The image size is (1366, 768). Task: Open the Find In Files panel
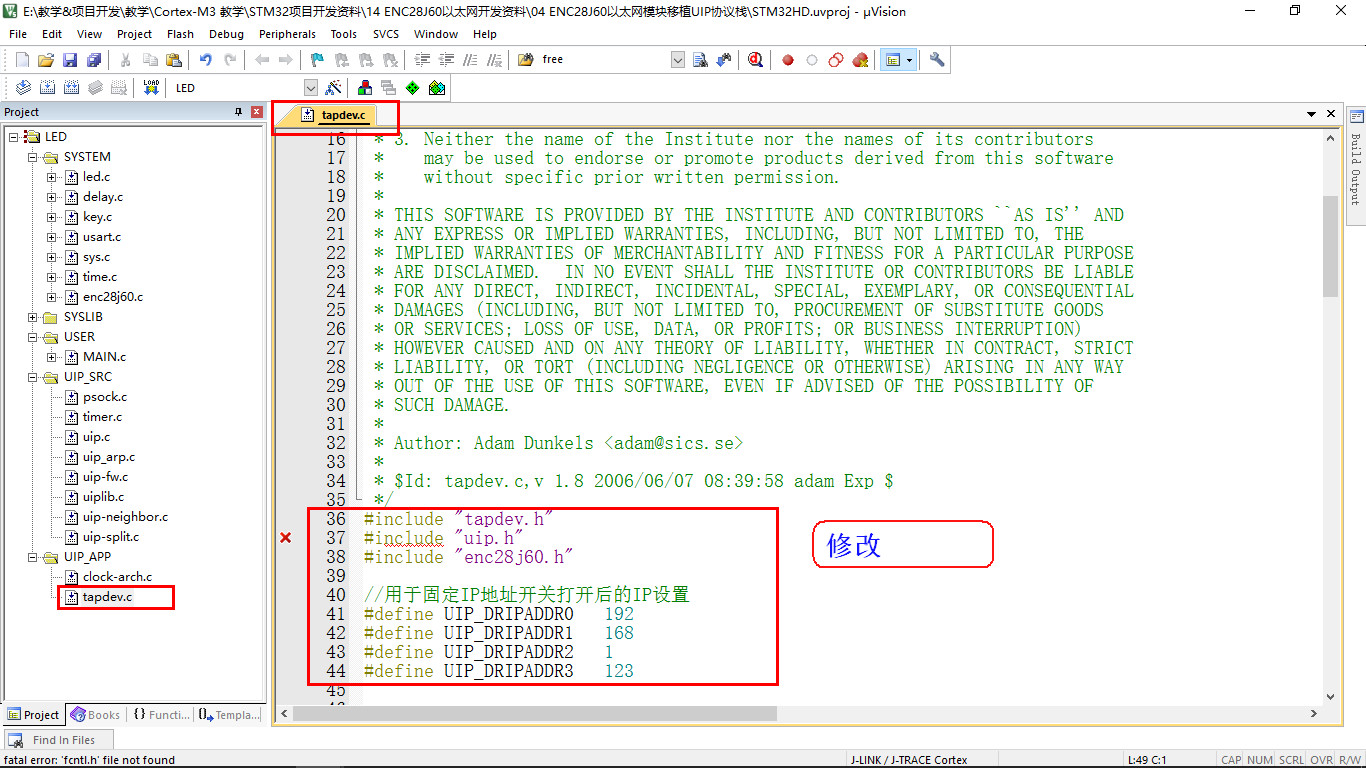(x=55, y=740)
